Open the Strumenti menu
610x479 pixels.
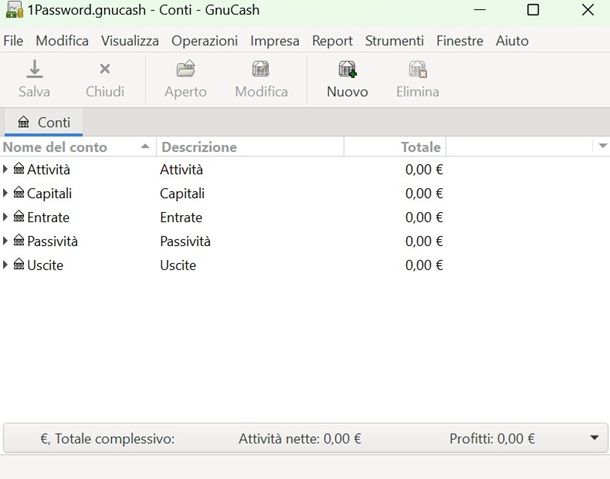point(394,41)
